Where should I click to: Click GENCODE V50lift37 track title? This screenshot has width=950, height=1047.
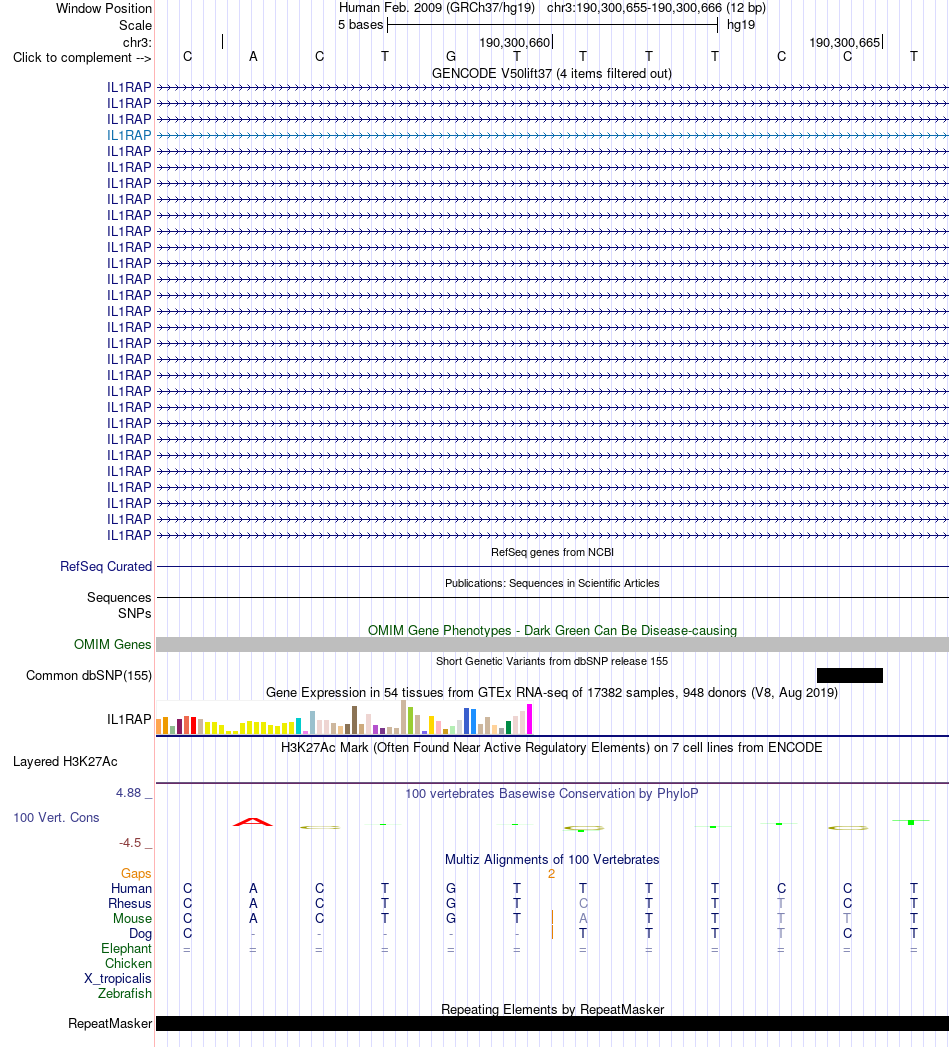(x=551, y=73)
